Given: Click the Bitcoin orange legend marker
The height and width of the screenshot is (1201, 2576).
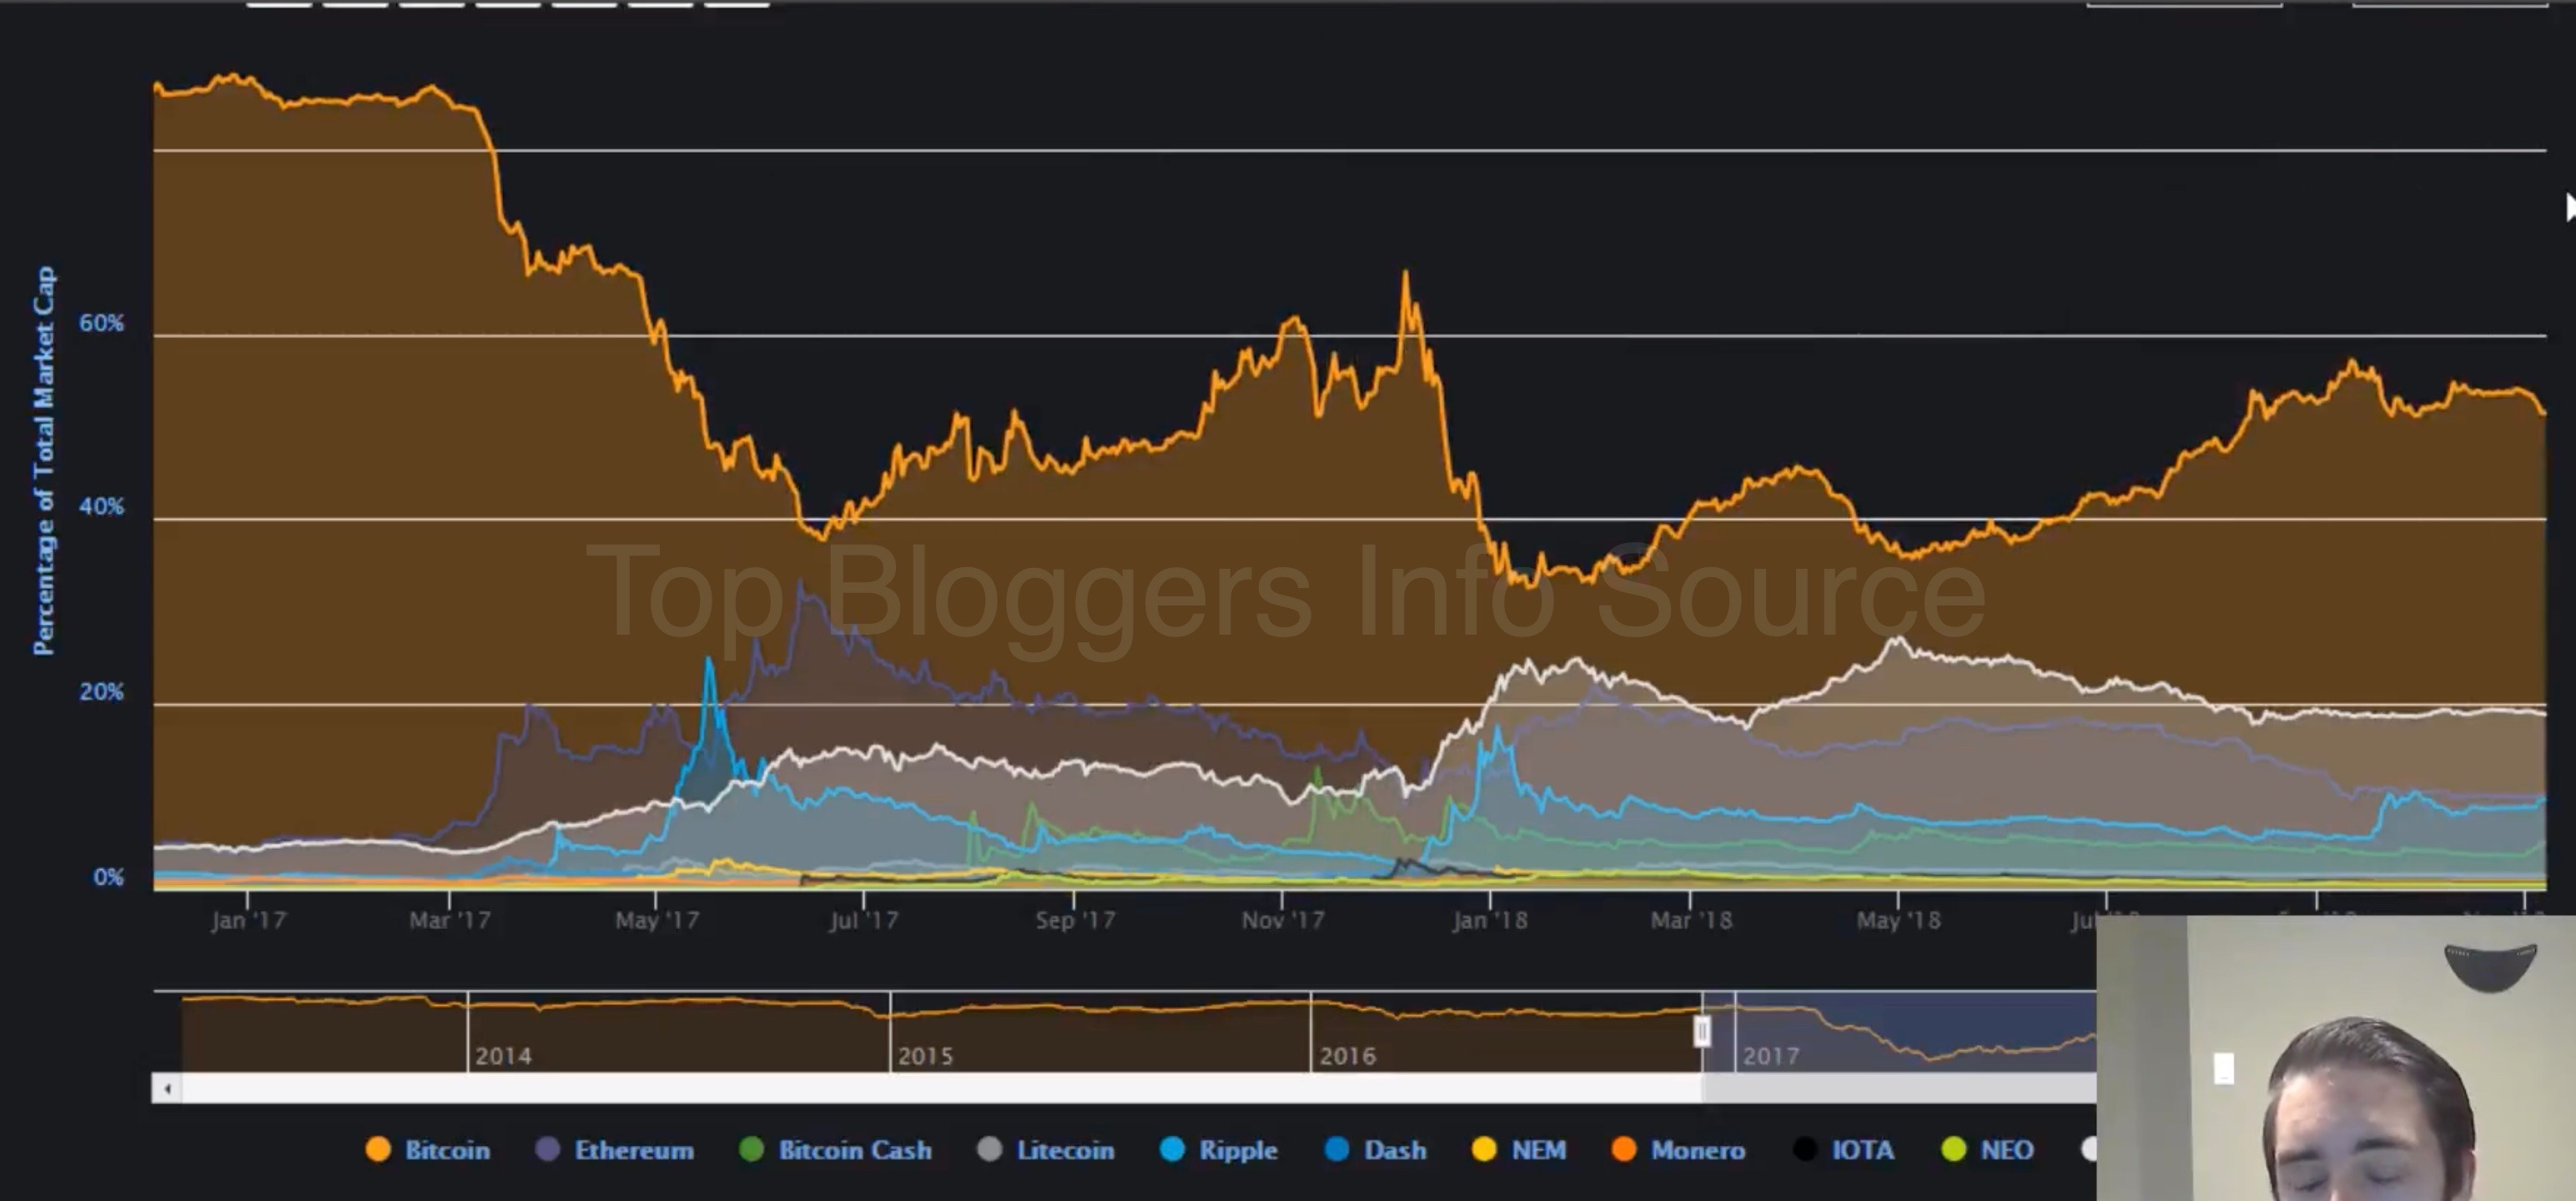Looking at the screenshot, I should [378, 1150].
